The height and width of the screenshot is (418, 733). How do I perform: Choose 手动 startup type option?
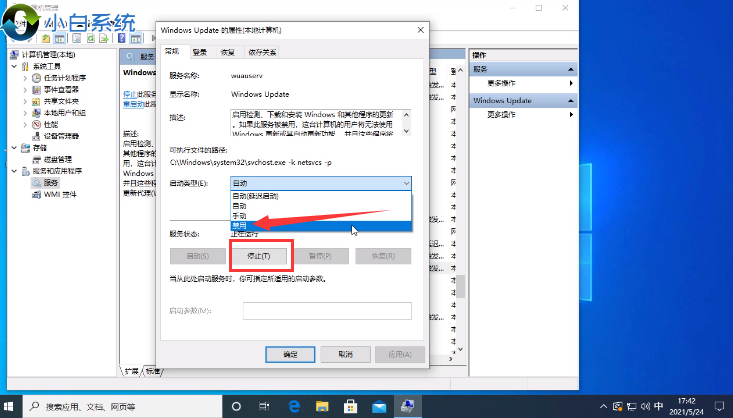pyautogui.click(x=321, y=216)
